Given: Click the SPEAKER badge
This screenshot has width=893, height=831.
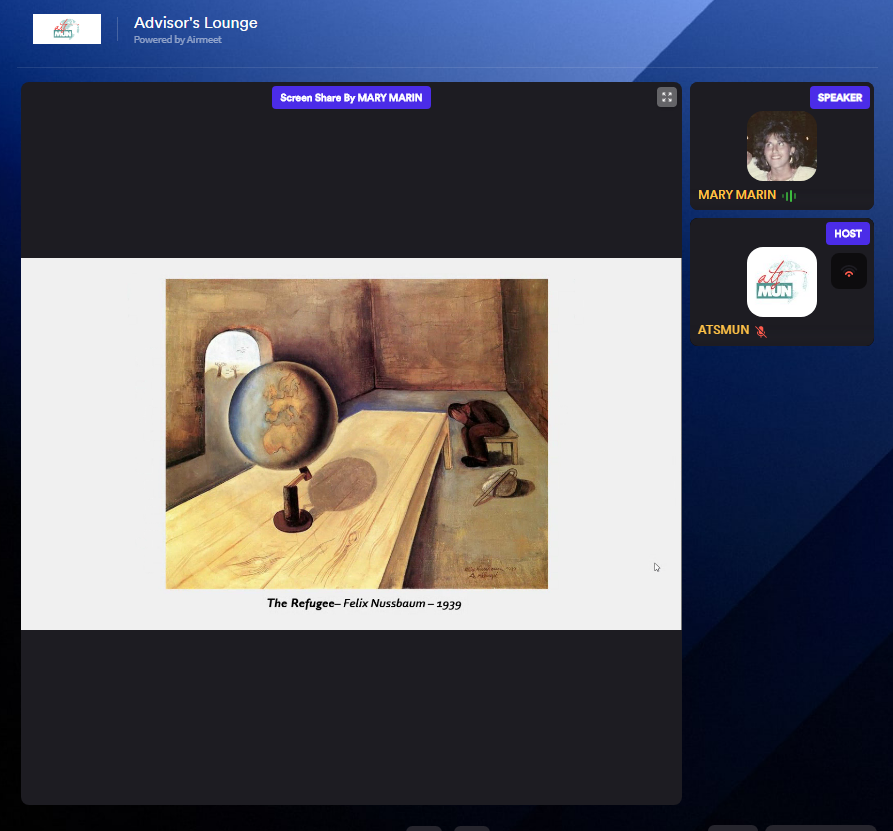Looking at the screenshot, I should (x=839, y=97).
